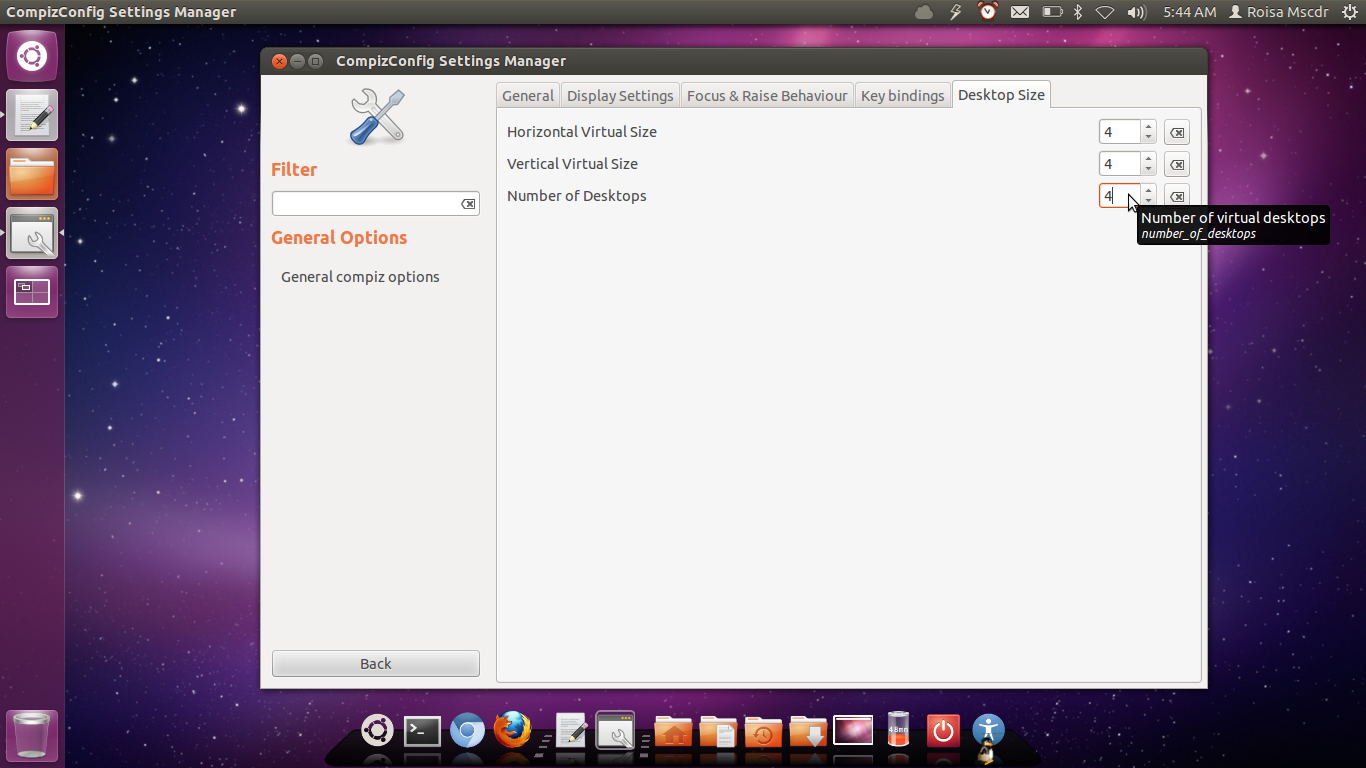Click the Horizontal Virtual Size value field
Screen dimensions: 1366x768
pos(1120,132)
